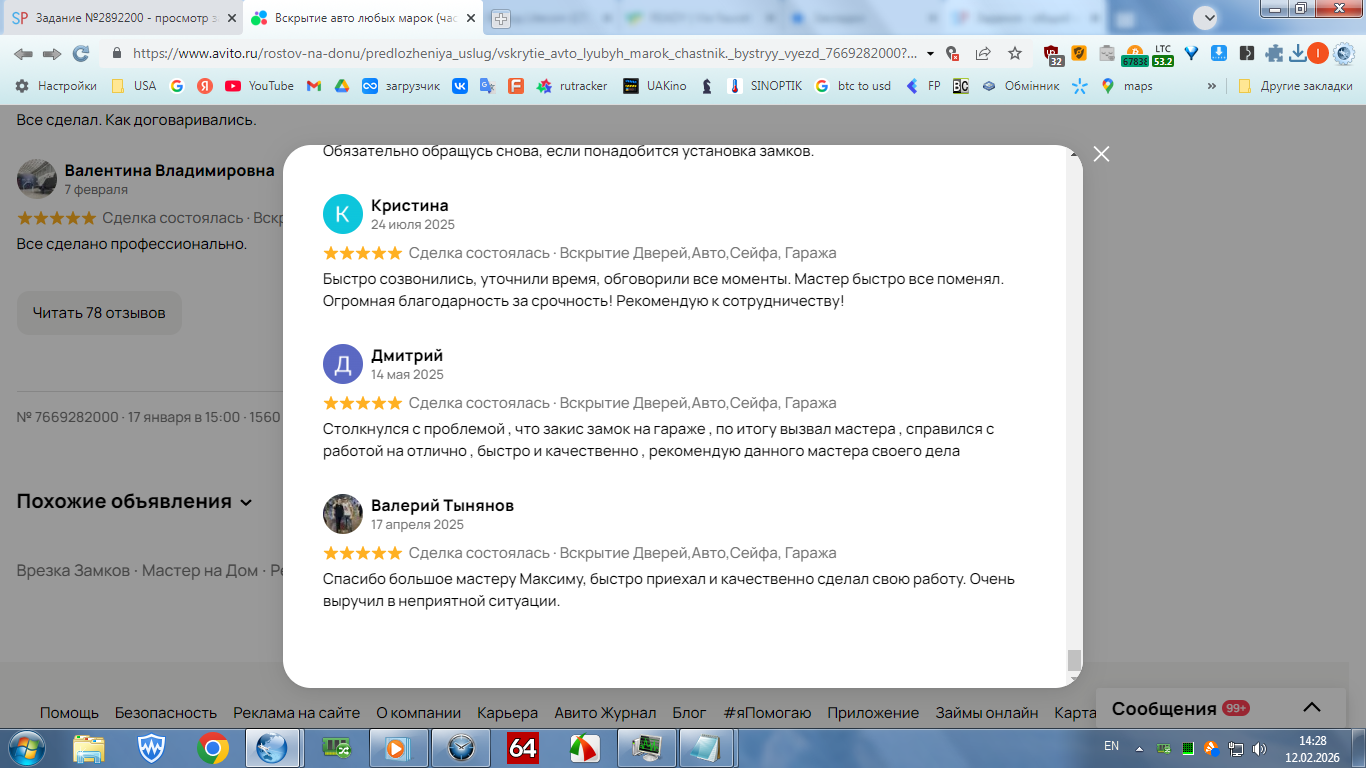The image size is (1366, 768).
Task: Open Валерий Тынянов's profile photo
Action: [343, 514]
